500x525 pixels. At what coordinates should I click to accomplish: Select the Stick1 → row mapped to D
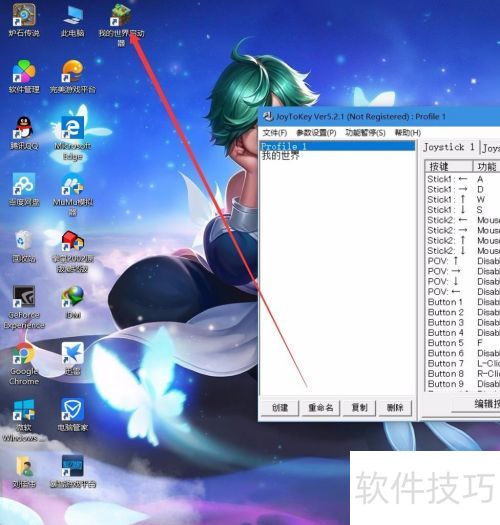click(x=463, y=190)
